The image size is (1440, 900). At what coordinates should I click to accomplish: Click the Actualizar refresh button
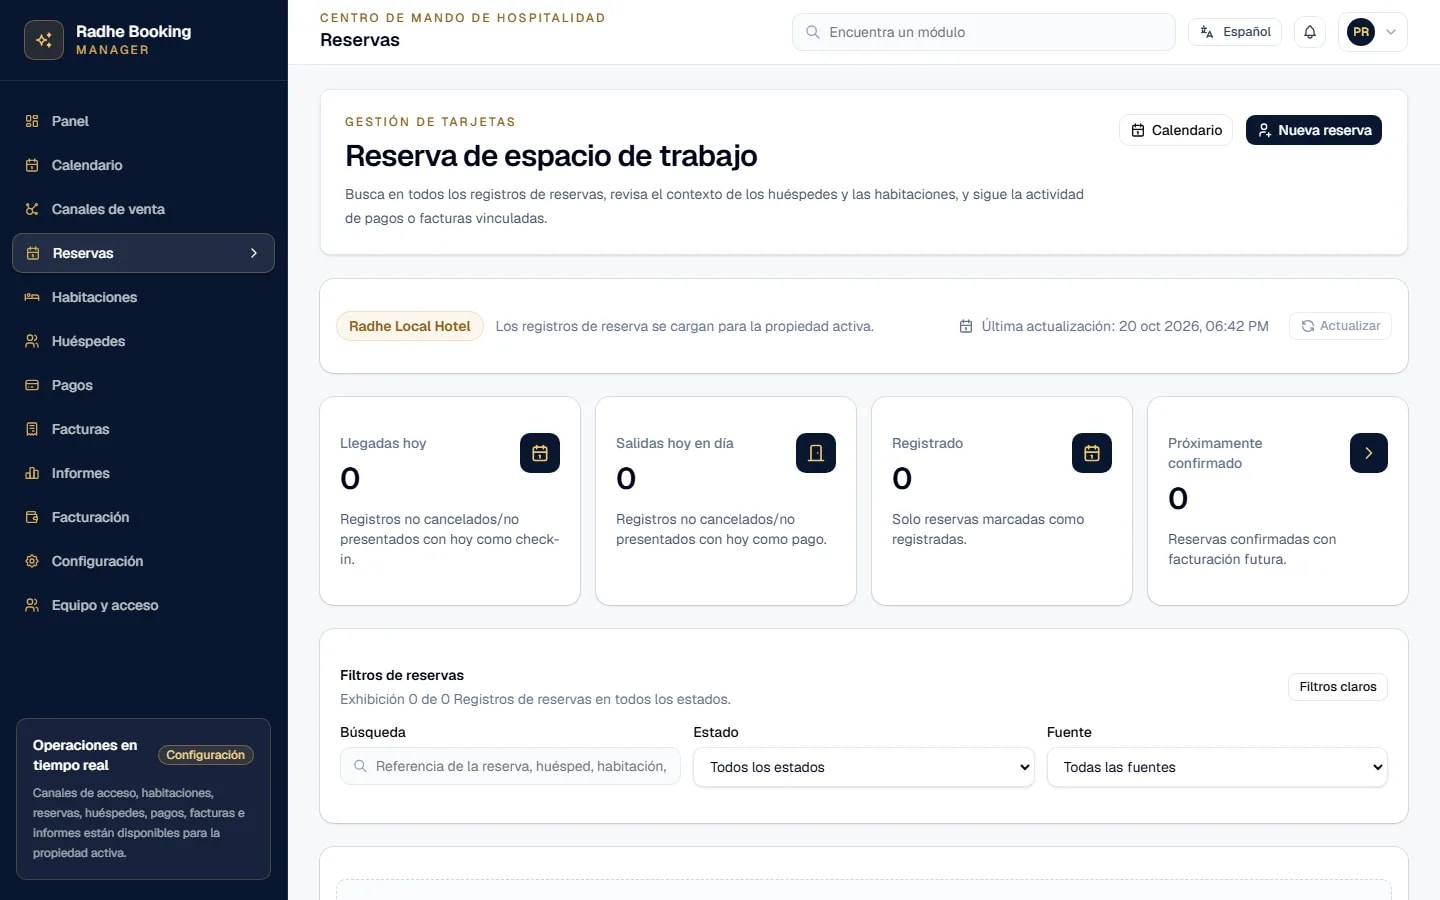tap(1340, 326)
